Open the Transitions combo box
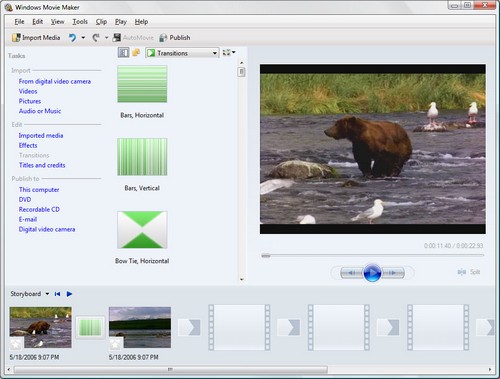 (182, 53)
